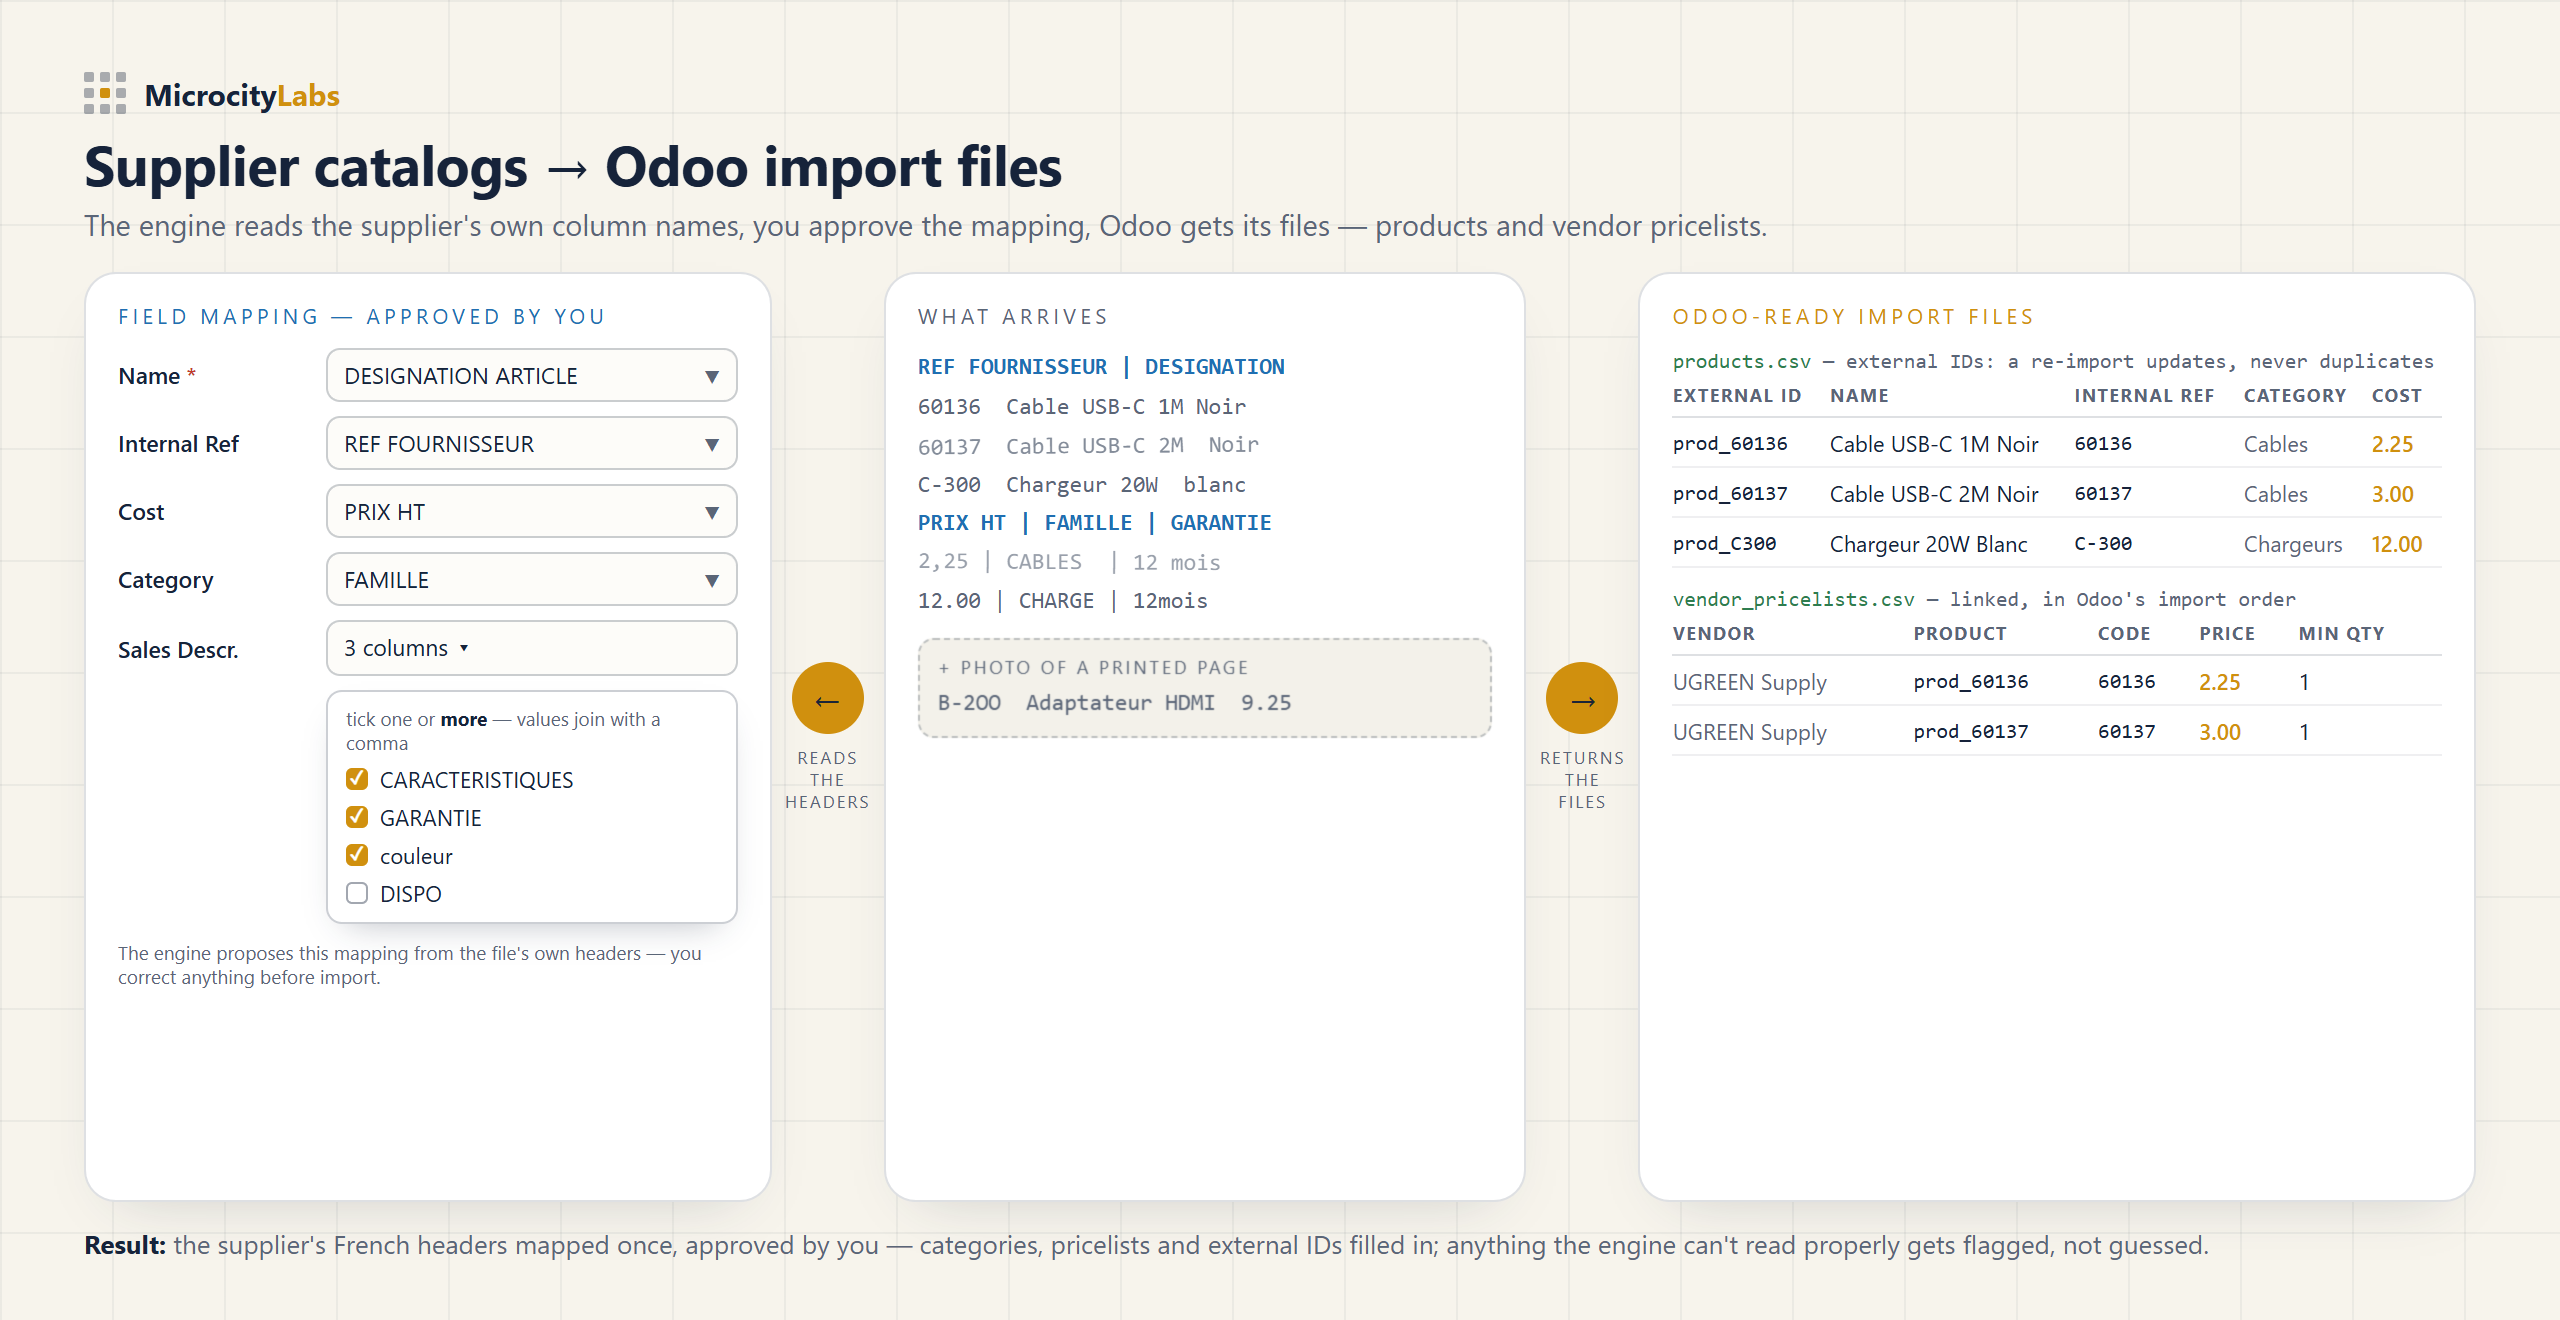This screenshot has height=1320, width=2560.
Task: Click UGREEN Supply in the prod_60137 pricelist row
Action: point(1749,732)
